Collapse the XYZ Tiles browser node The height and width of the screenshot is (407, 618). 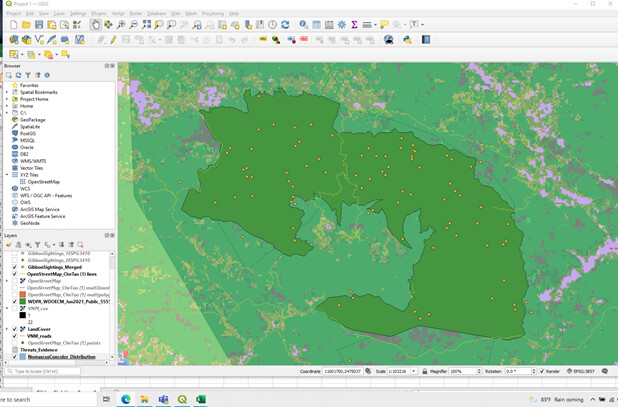tap(7, 175)
